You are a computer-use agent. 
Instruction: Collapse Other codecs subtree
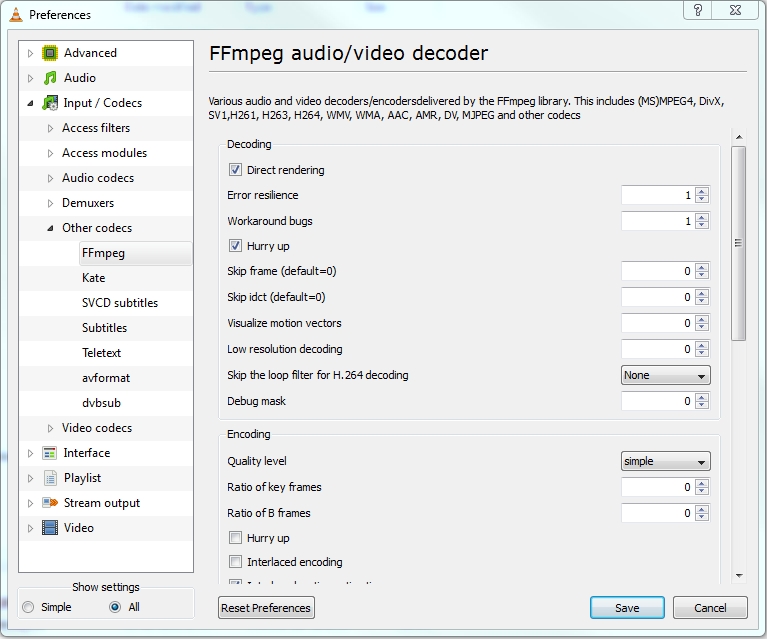point(50,228)
